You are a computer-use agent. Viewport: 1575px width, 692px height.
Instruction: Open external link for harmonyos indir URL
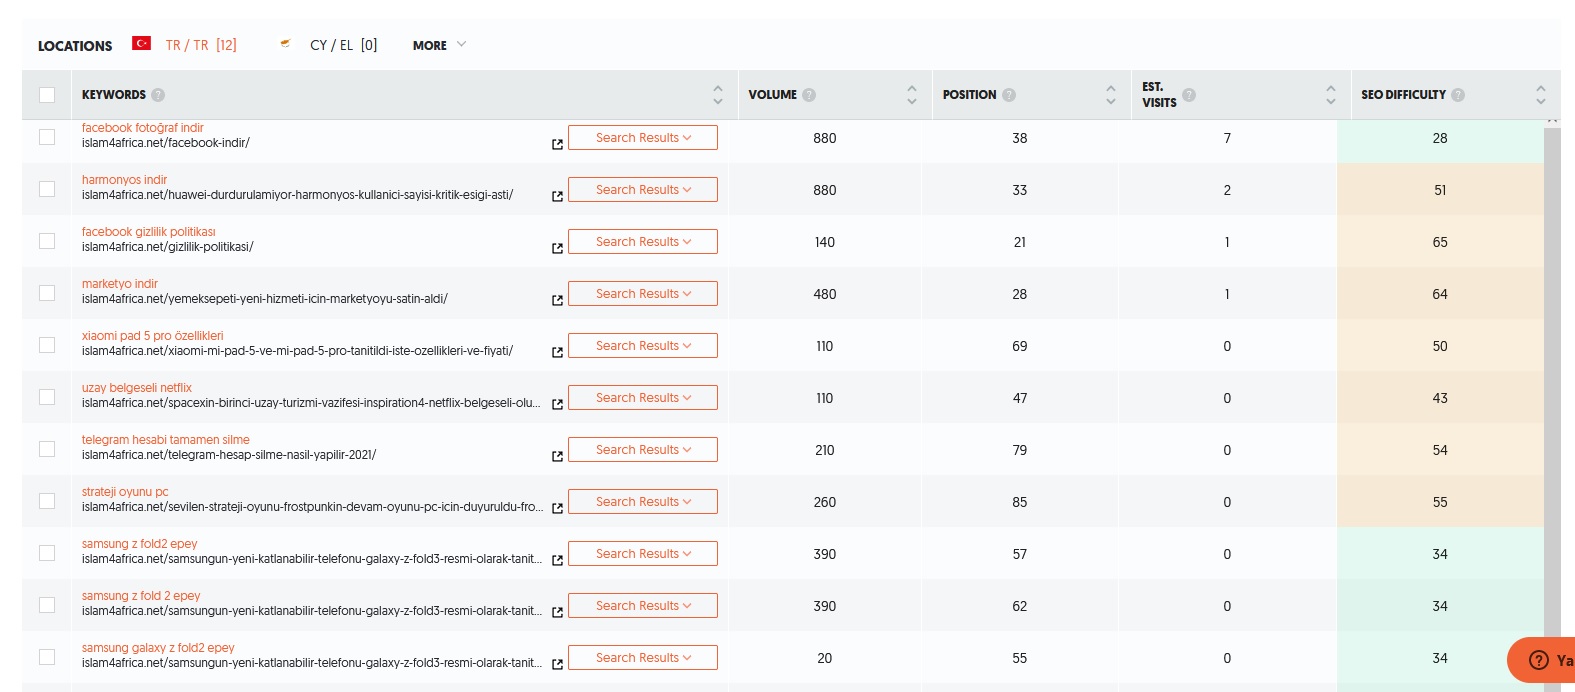[x=557, y=196]
